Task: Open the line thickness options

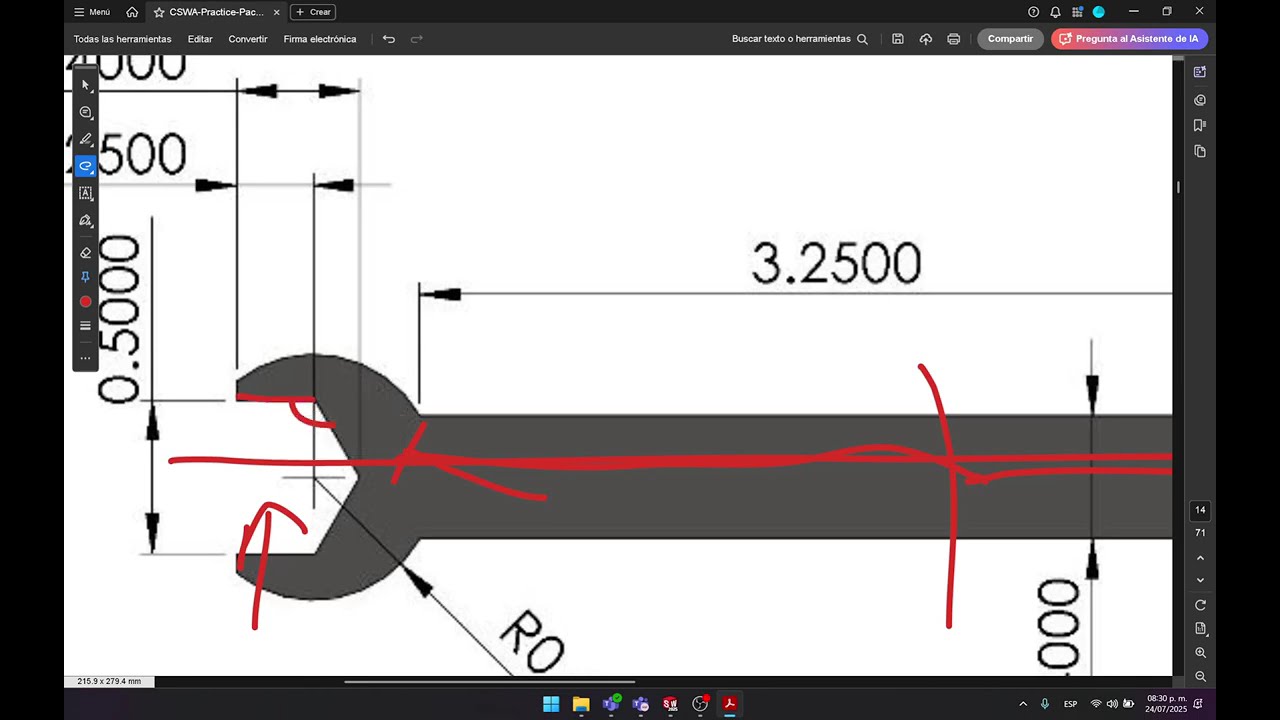Action: point(85,326)
